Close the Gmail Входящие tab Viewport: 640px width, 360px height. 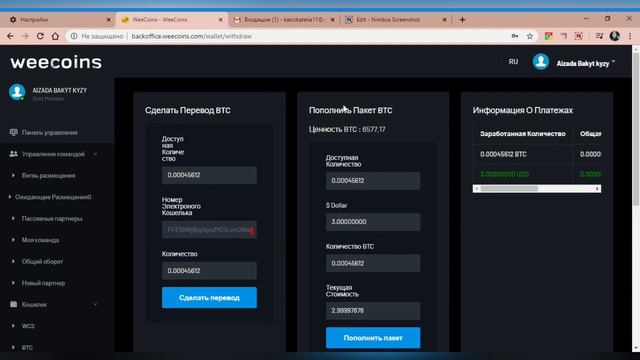point(333,20)
